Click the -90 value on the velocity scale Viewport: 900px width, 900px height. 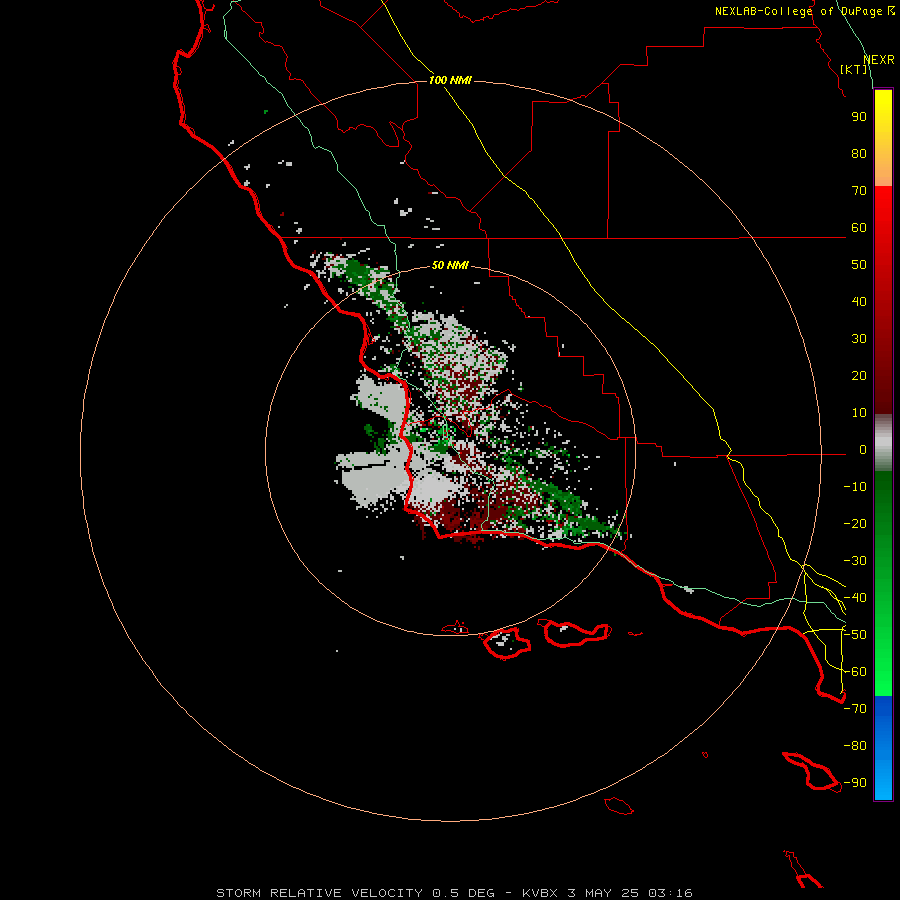coord(855,783)
